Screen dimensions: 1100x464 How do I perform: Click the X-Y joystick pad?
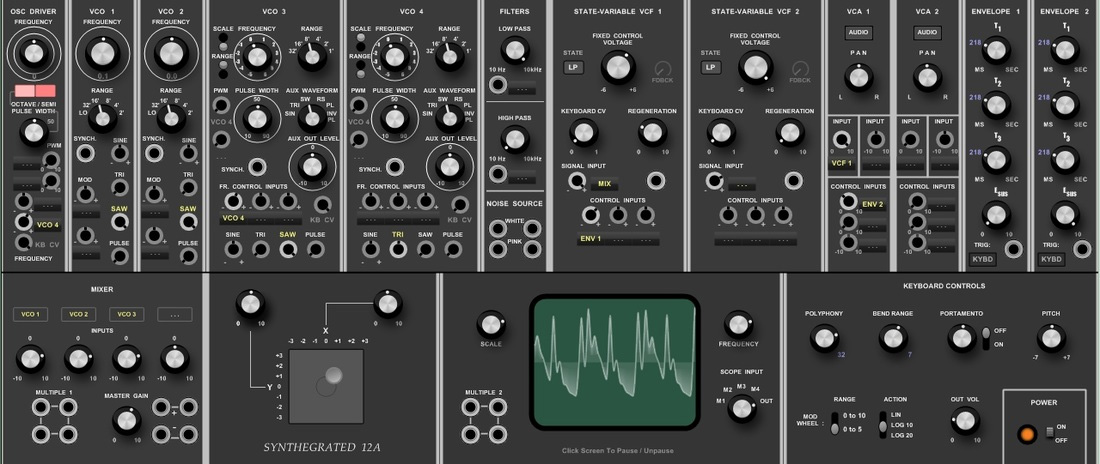click(326, 386)
